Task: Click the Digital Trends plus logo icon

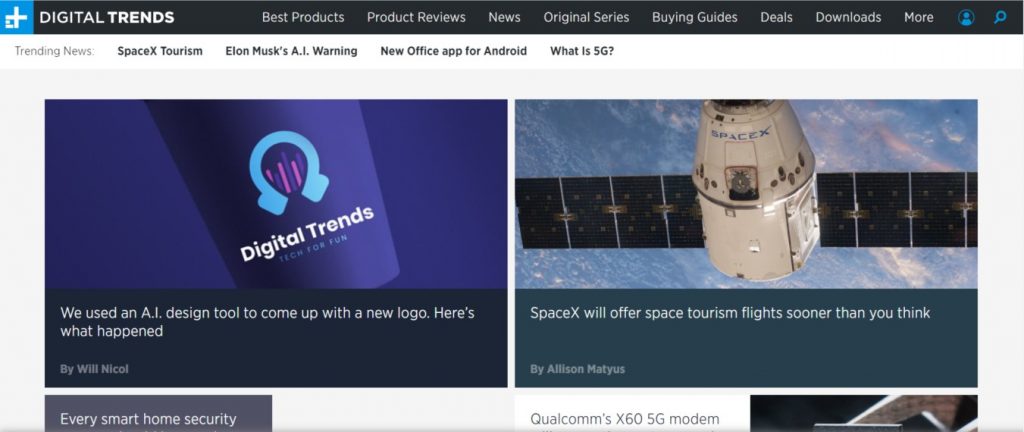Action: click(16, 17)
